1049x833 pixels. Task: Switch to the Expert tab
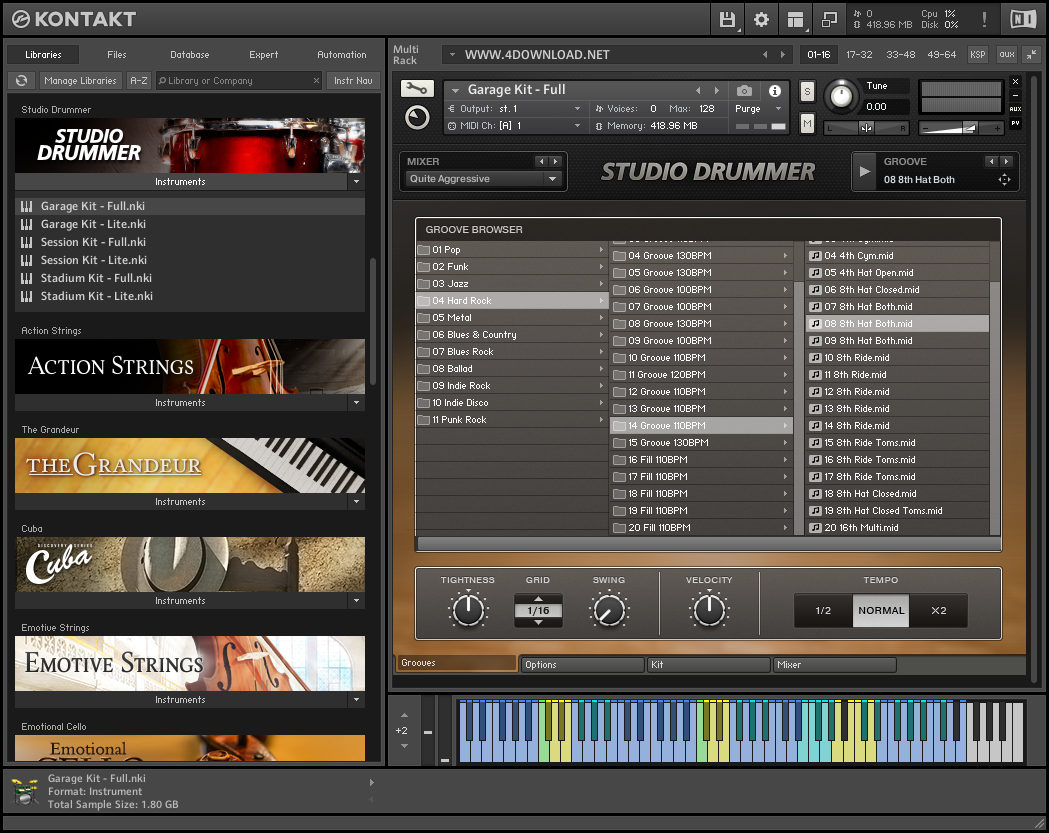click(263, 54)
